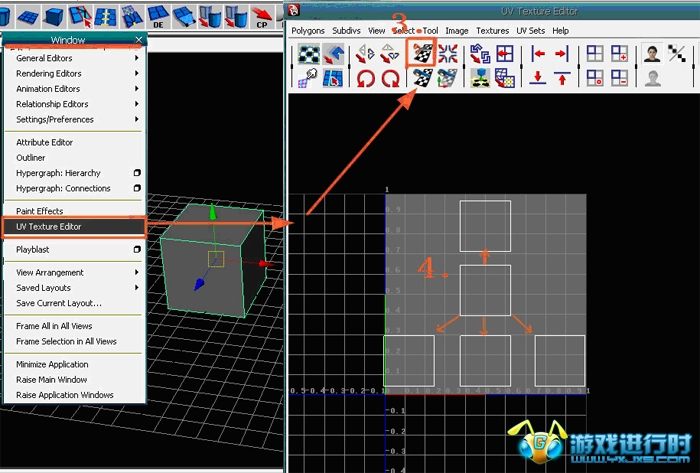This screenshot has height=473, width=700.
Task: Expand the Settings/Preferences submenu arrow
Action: (x=137, y=119)
